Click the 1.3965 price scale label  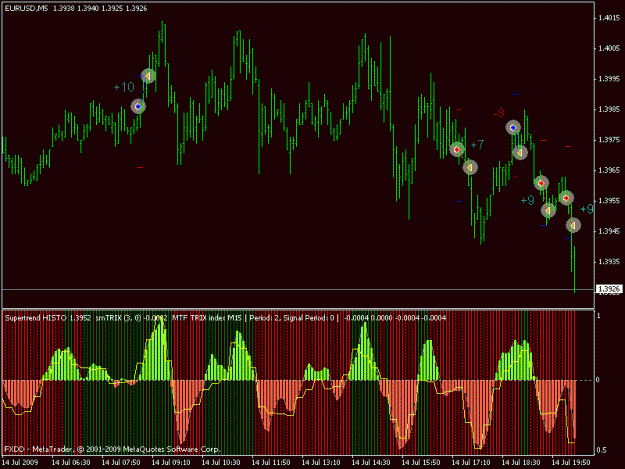pos(609,170)
